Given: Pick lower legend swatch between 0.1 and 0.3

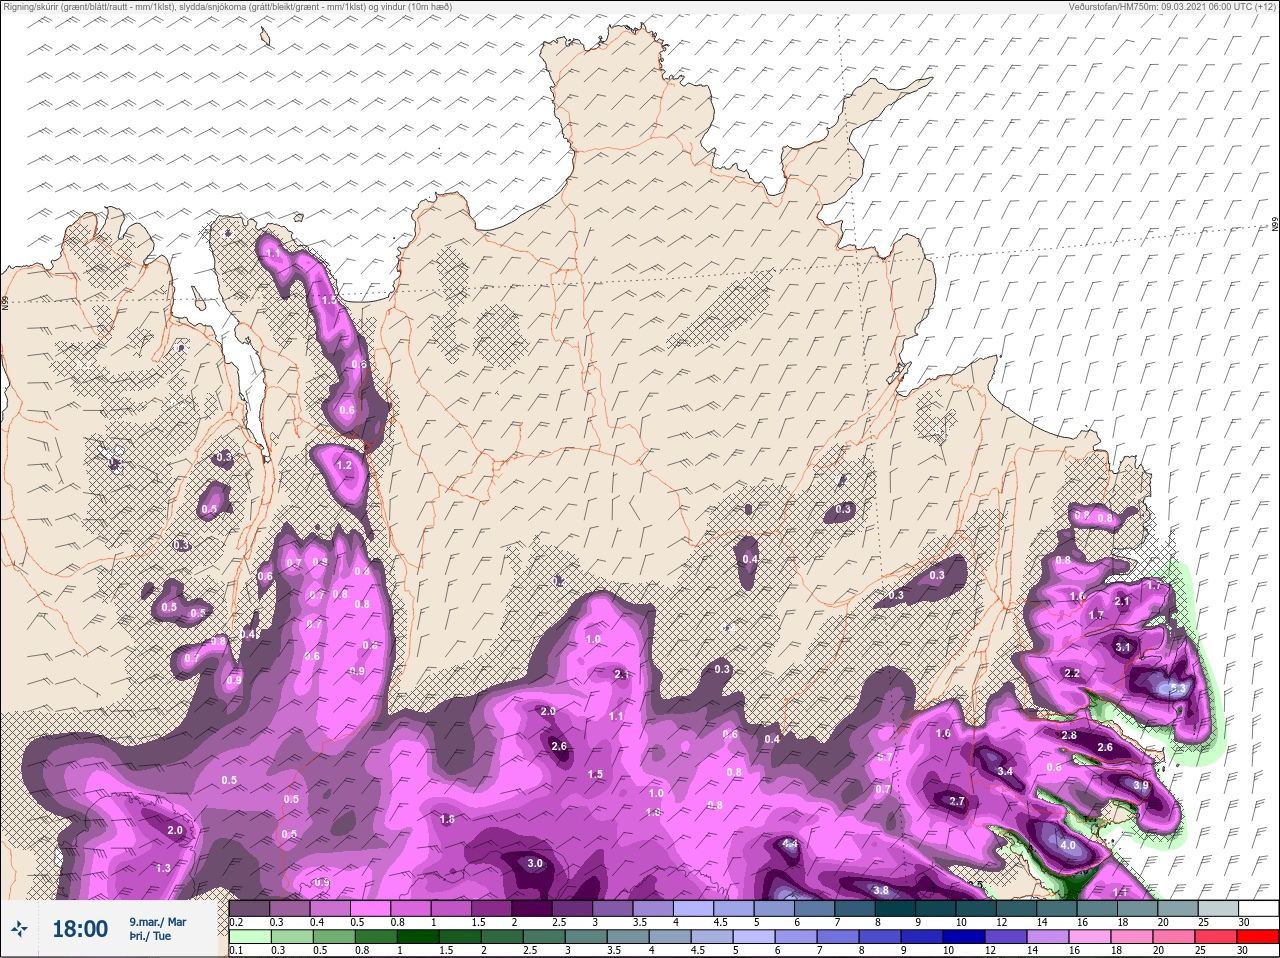Looking at the screenshot, I should 249,937.
